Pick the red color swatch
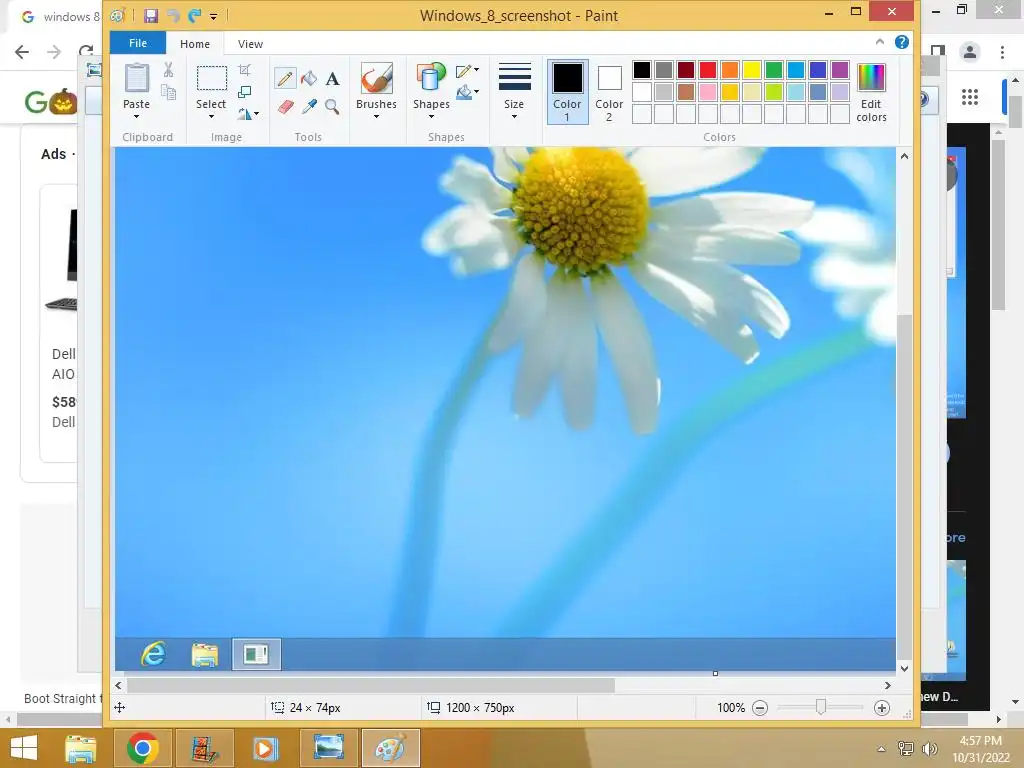The image size is (1024, 768). (x=708, y=70)
